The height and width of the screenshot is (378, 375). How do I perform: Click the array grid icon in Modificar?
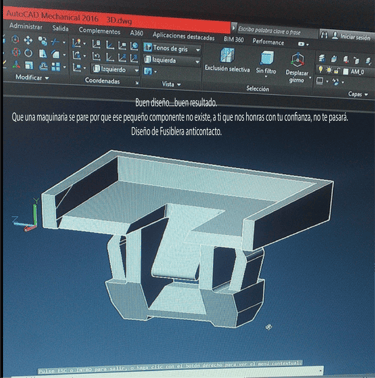56,67
